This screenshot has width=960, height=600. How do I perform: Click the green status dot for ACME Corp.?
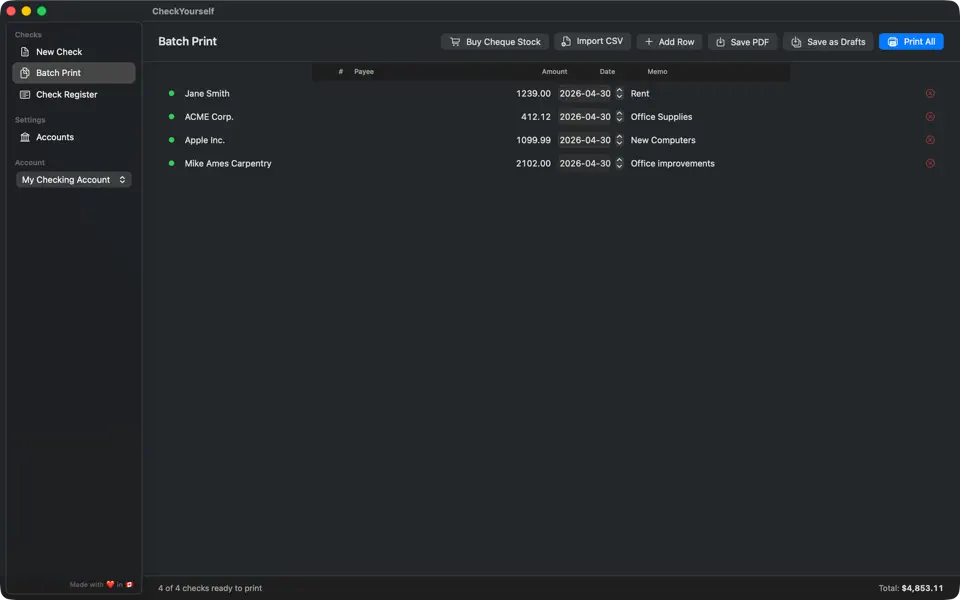[x=171, y=117]
